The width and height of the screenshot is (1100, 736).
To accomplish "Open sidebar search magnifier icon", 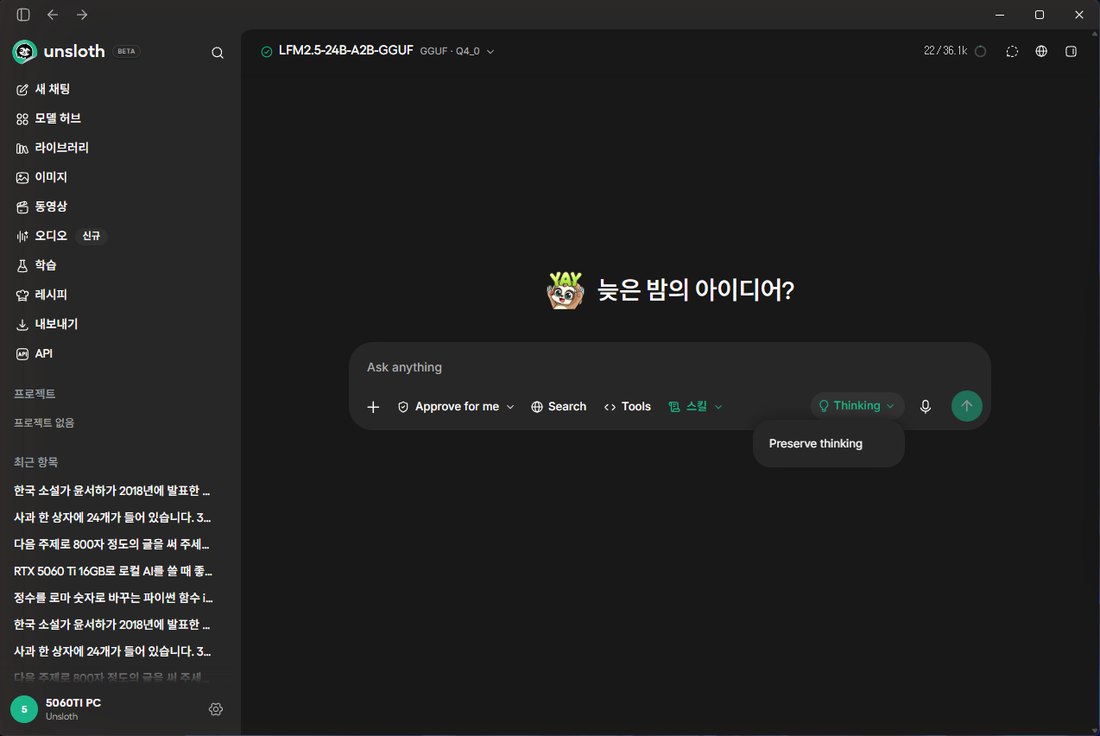I will 217,53.
